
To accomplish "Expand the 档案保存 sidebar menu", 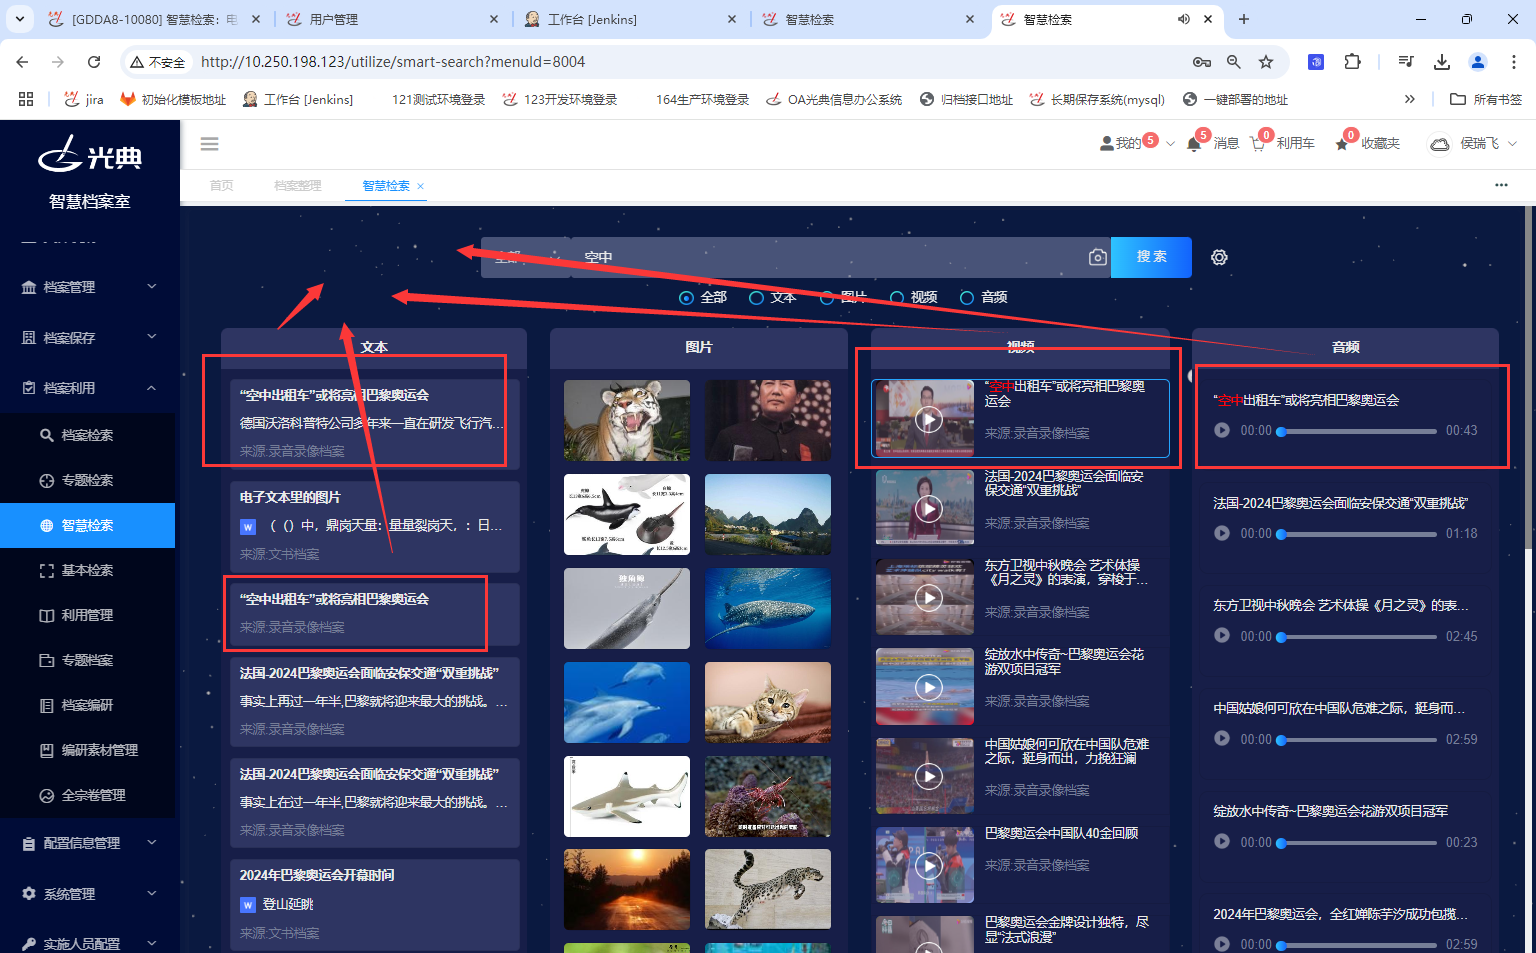I will (88, 338).
